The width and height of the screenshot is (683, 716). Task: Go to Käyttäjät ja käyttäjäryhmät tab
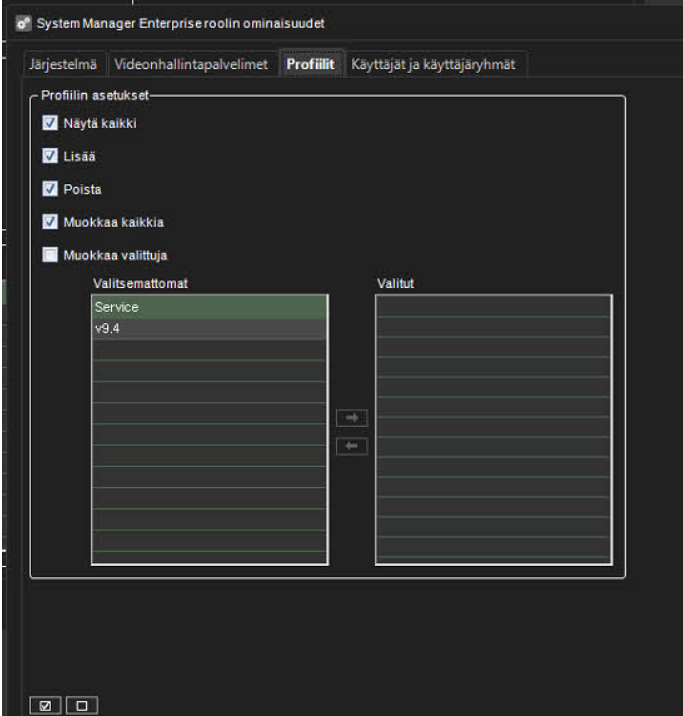[431, 64]
